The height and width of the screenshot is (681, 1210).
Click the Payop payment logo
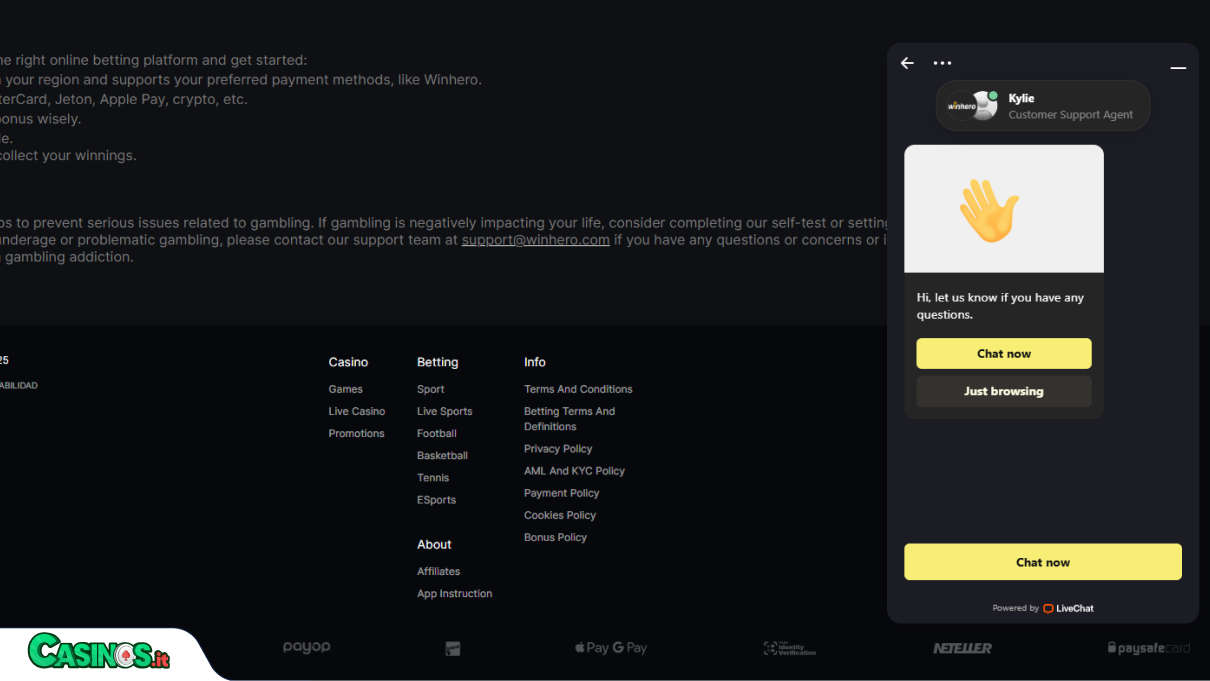click(306, 648)
